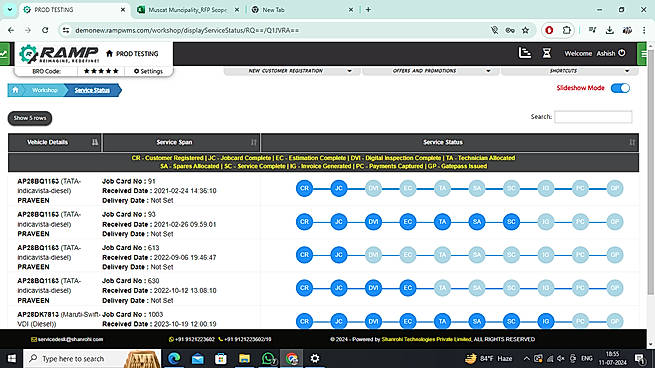Viewport: 655px width, 368px height.
Task: Select Job Card No 613 text
Action: pyautogui.click(x=131, y=248)
